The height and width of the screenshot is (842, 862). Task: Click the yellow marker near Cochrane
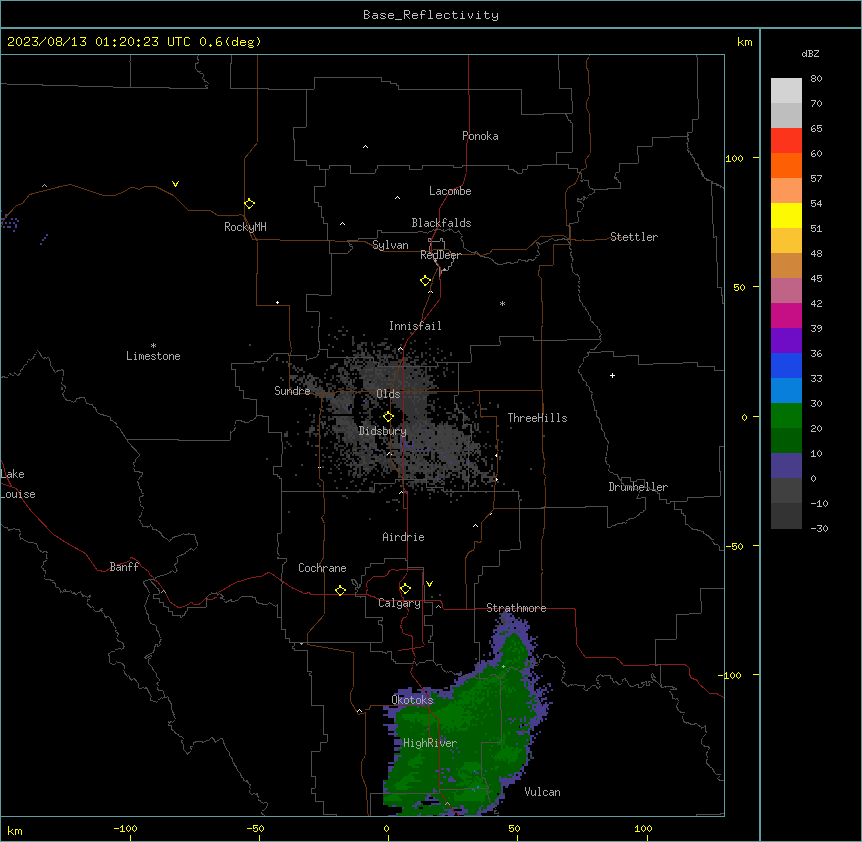340,590
